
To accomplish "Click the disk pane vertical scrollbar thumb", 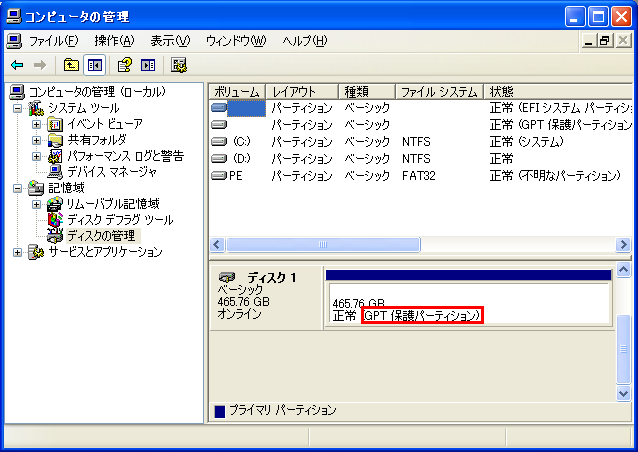I will point(623,349).
